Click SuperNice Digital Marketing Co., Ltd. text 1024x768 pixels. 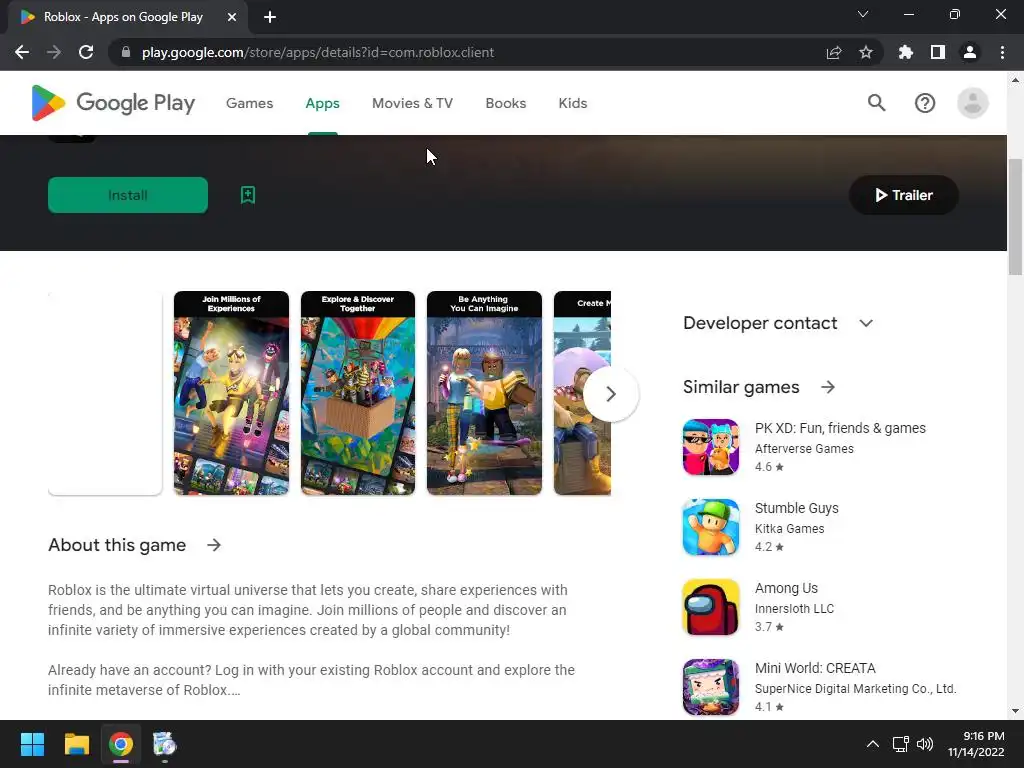coord(856,688)
